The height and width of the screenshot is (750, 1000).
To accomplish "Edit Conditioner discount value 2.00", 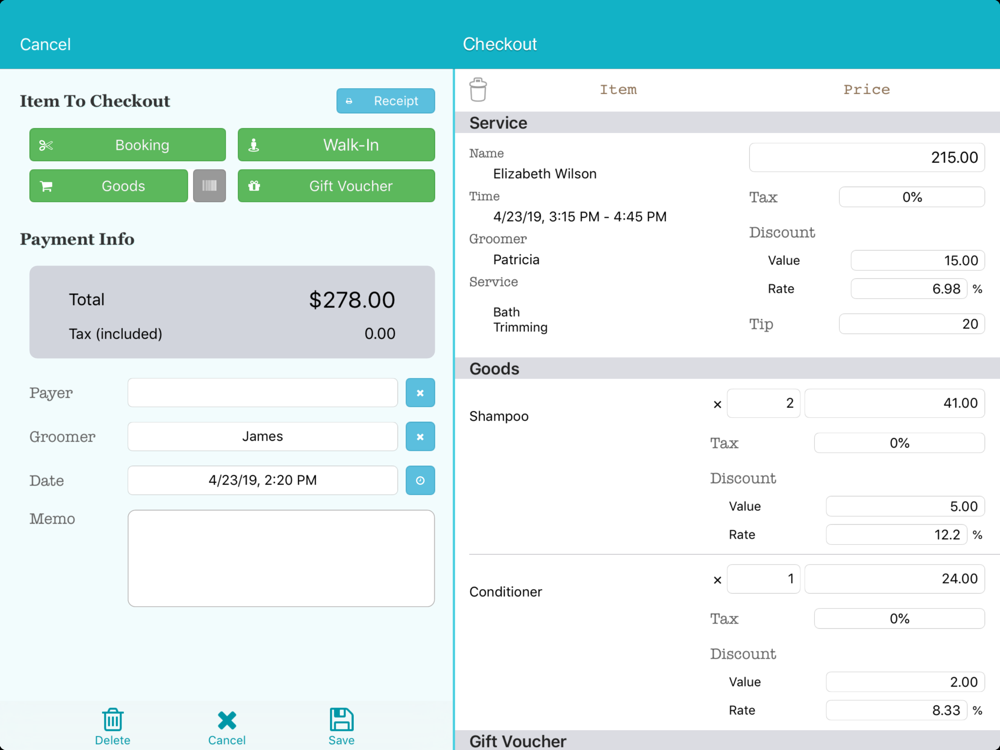I will click(x=906, y=682).
